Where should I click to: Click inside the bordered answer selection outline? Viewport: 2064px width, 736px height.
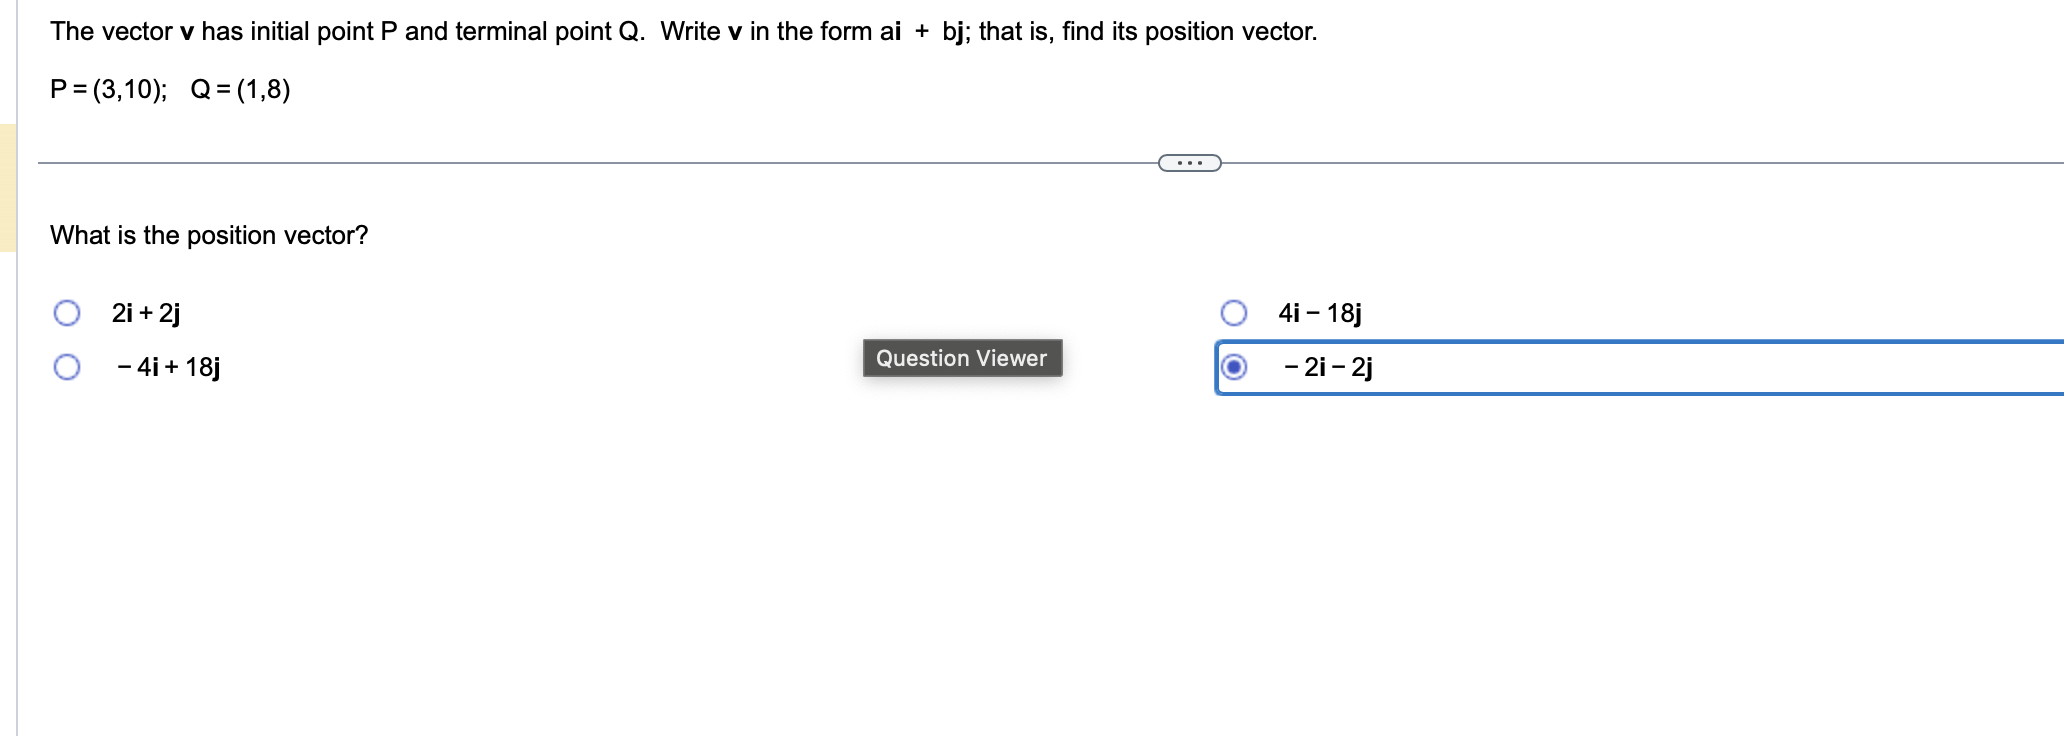(1700, 367)
